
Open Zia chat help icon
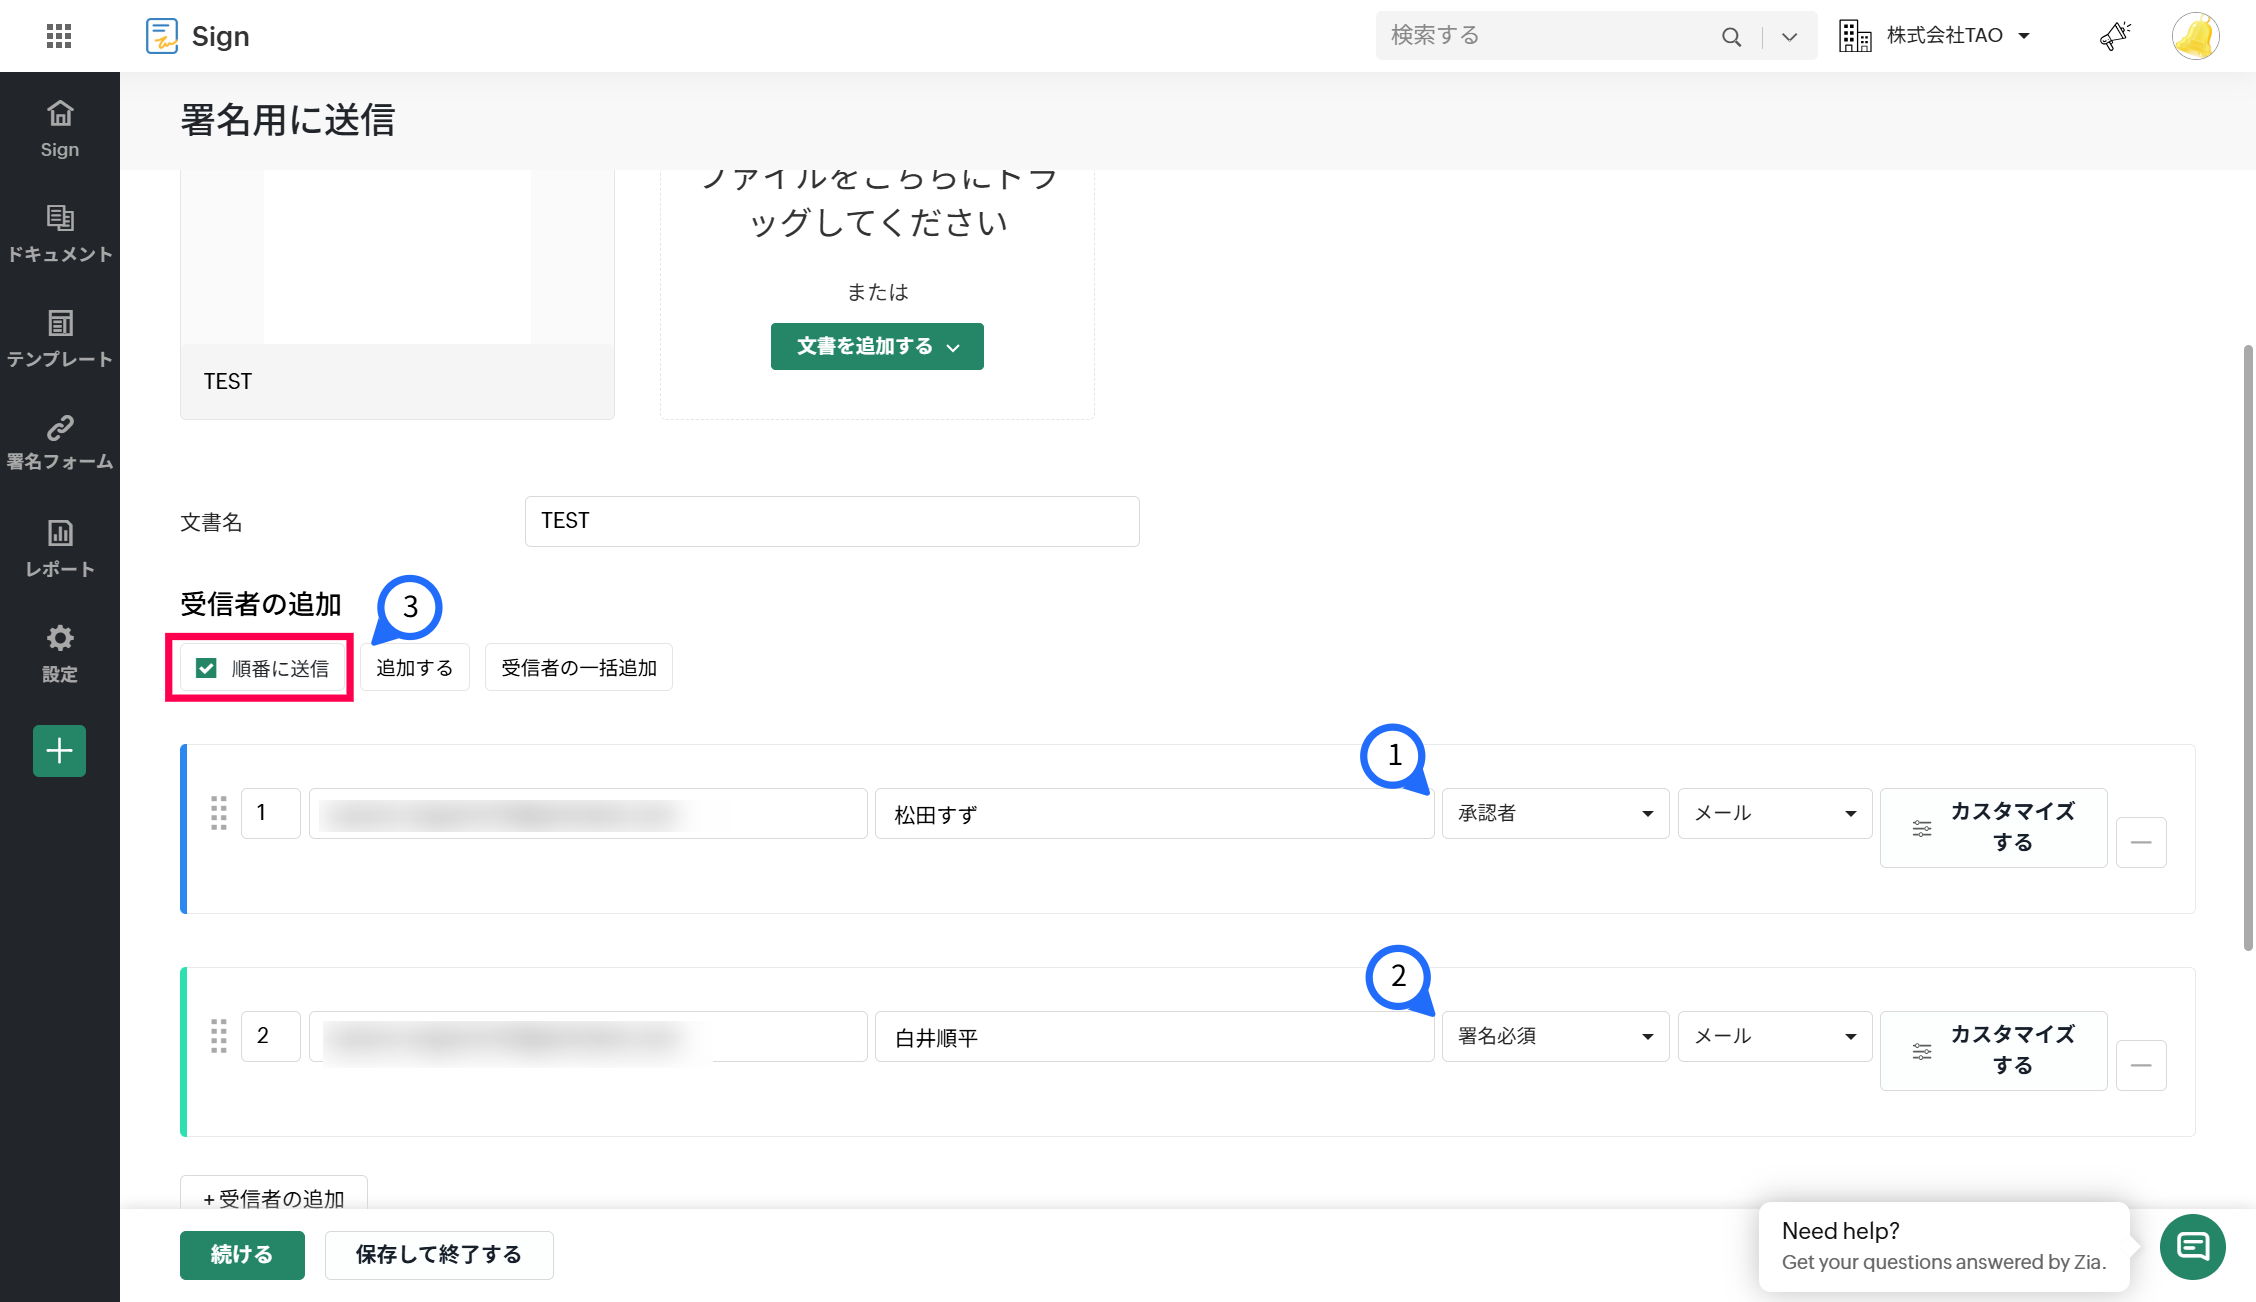tap(2192, 1247)
